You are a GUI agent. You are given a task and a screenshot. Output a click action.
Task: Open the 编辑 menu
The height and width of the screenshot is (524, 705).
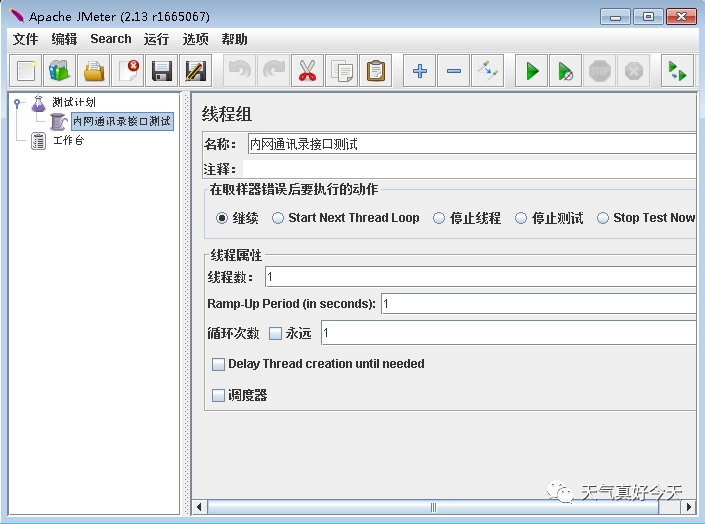click(64, 39)
